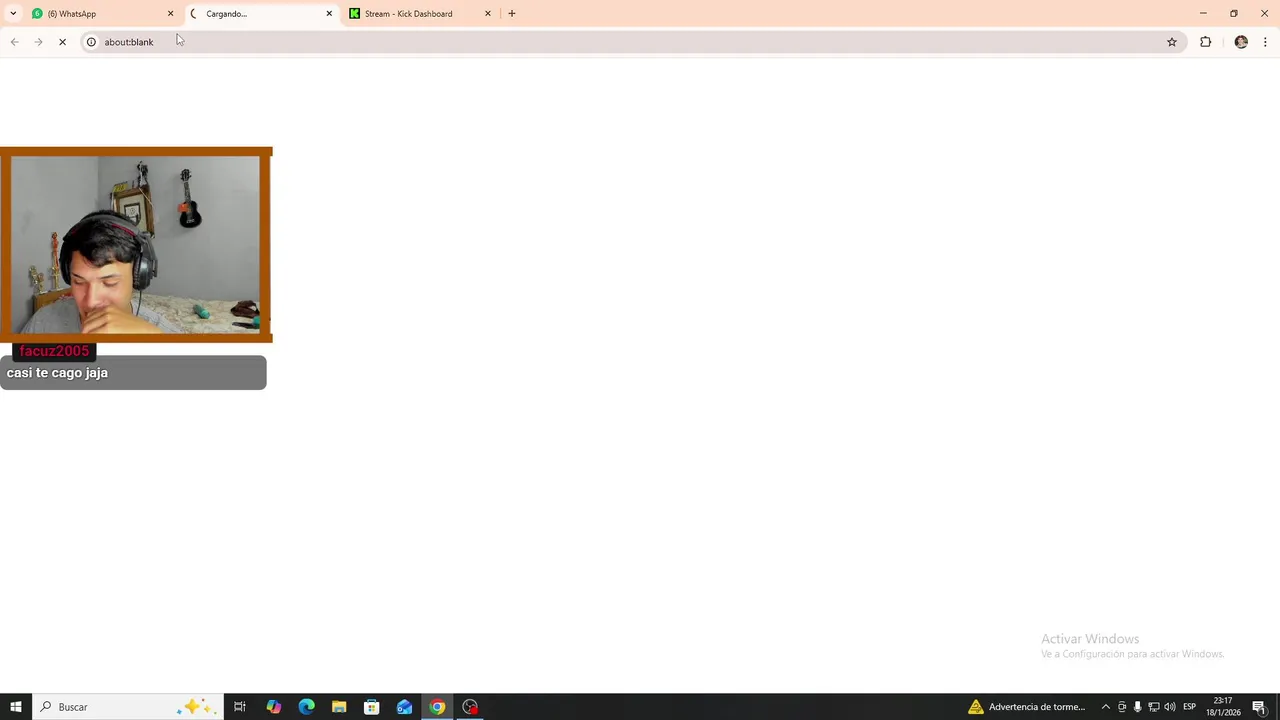Screen dimensions: 1280x720
Task: Bookmark this page with the star icon
Action: 1172,42
